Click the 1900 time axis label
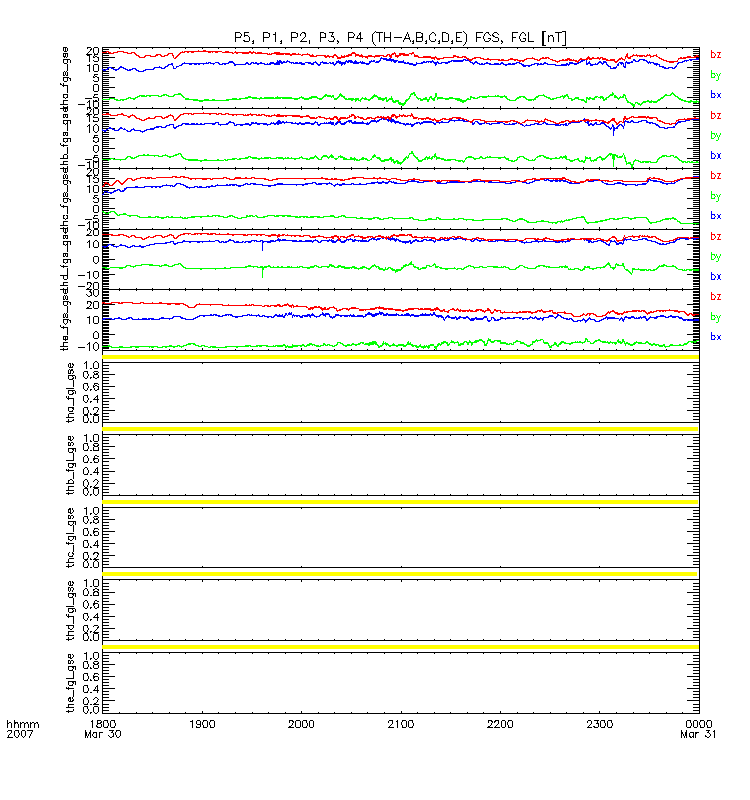Screen dimensions: 750x800 click(202, 724)
